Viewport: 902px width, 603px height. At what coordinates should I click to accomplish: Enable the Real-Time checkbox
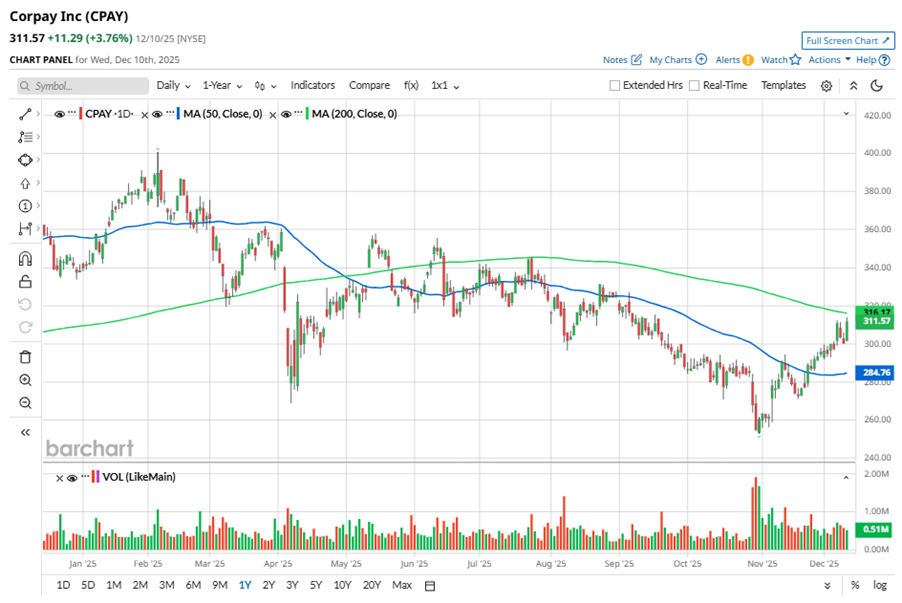click(x=694, y=85)
